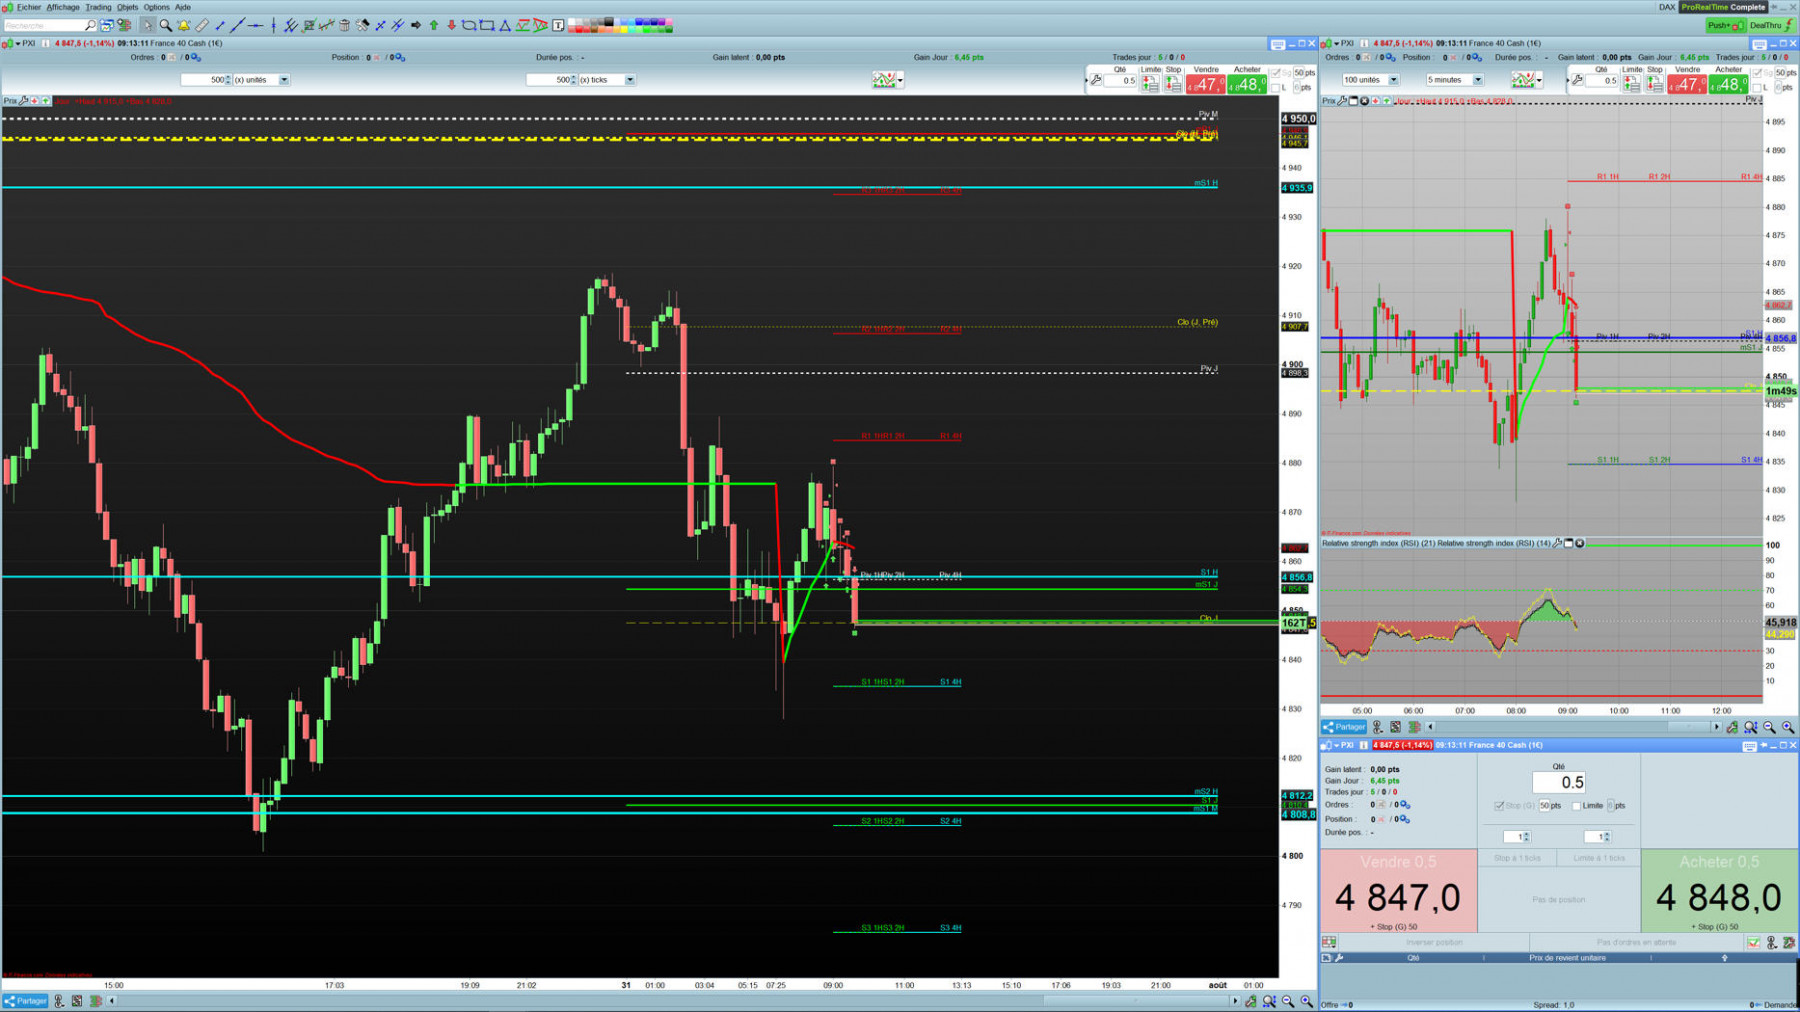
Task: Select the magnifier zoom tool in toolbar
Action: click(x=166, y=25)
